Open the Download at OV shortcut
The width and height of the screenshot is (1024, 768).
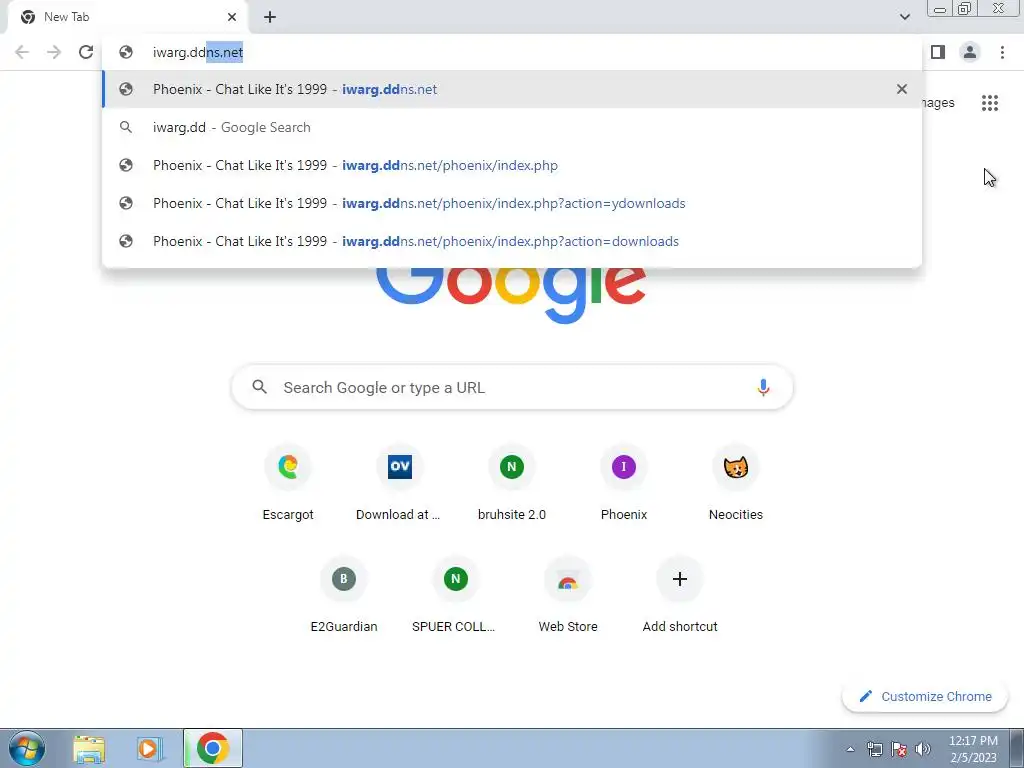click(x=400, y=483)
